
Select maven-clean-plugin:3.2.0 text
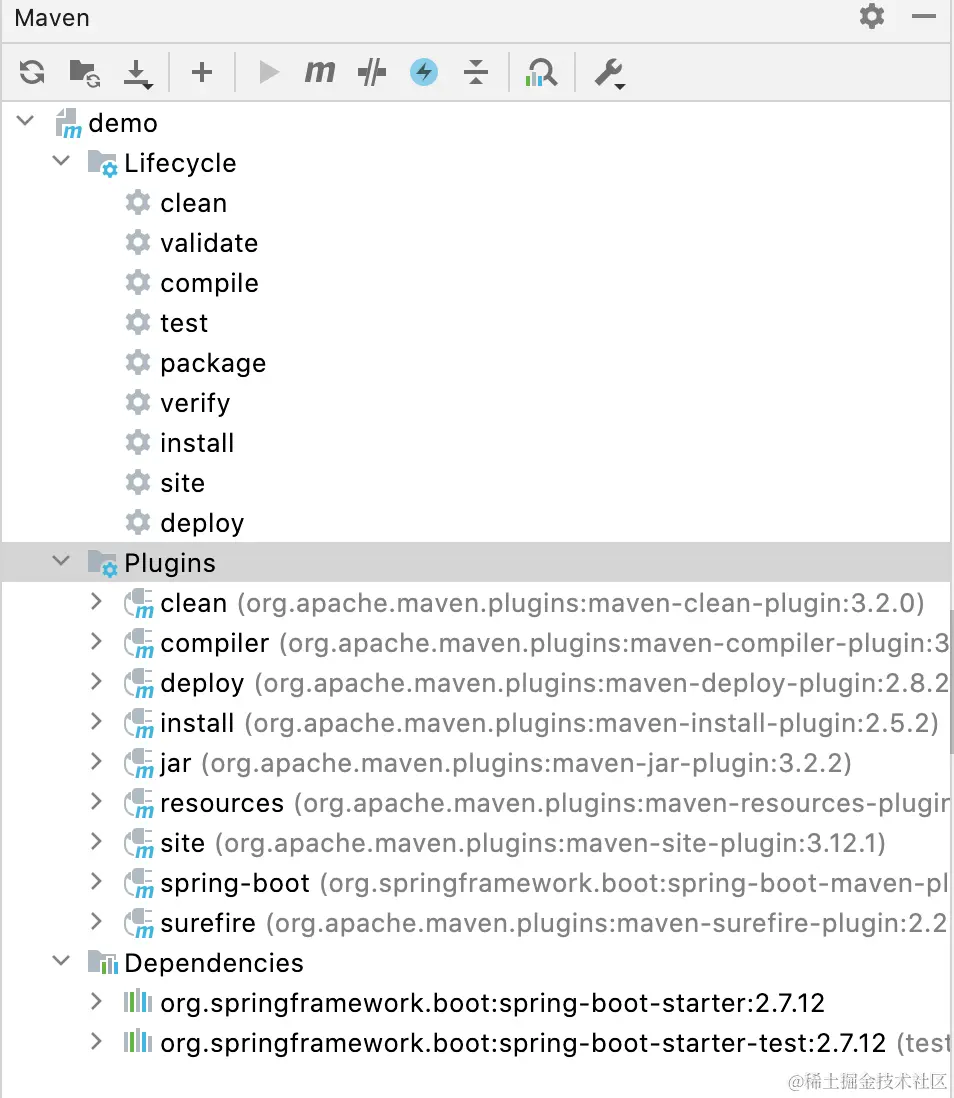click(x=581, y=603)
